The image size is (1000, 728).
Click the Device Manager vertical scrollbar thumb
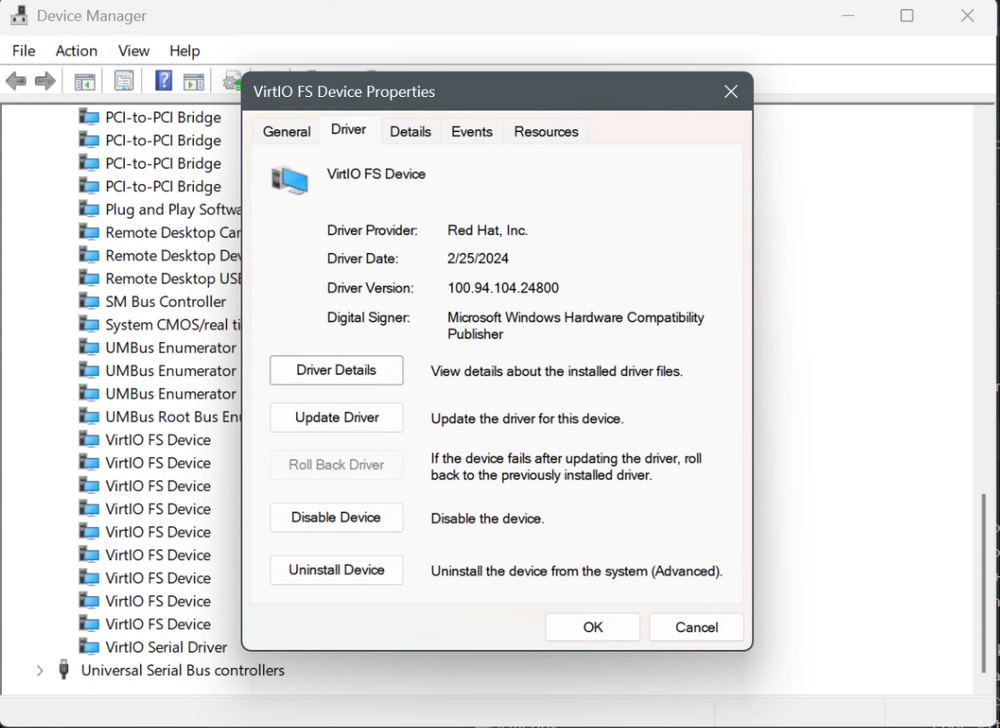pyautogui.click(x=983, y=583)
